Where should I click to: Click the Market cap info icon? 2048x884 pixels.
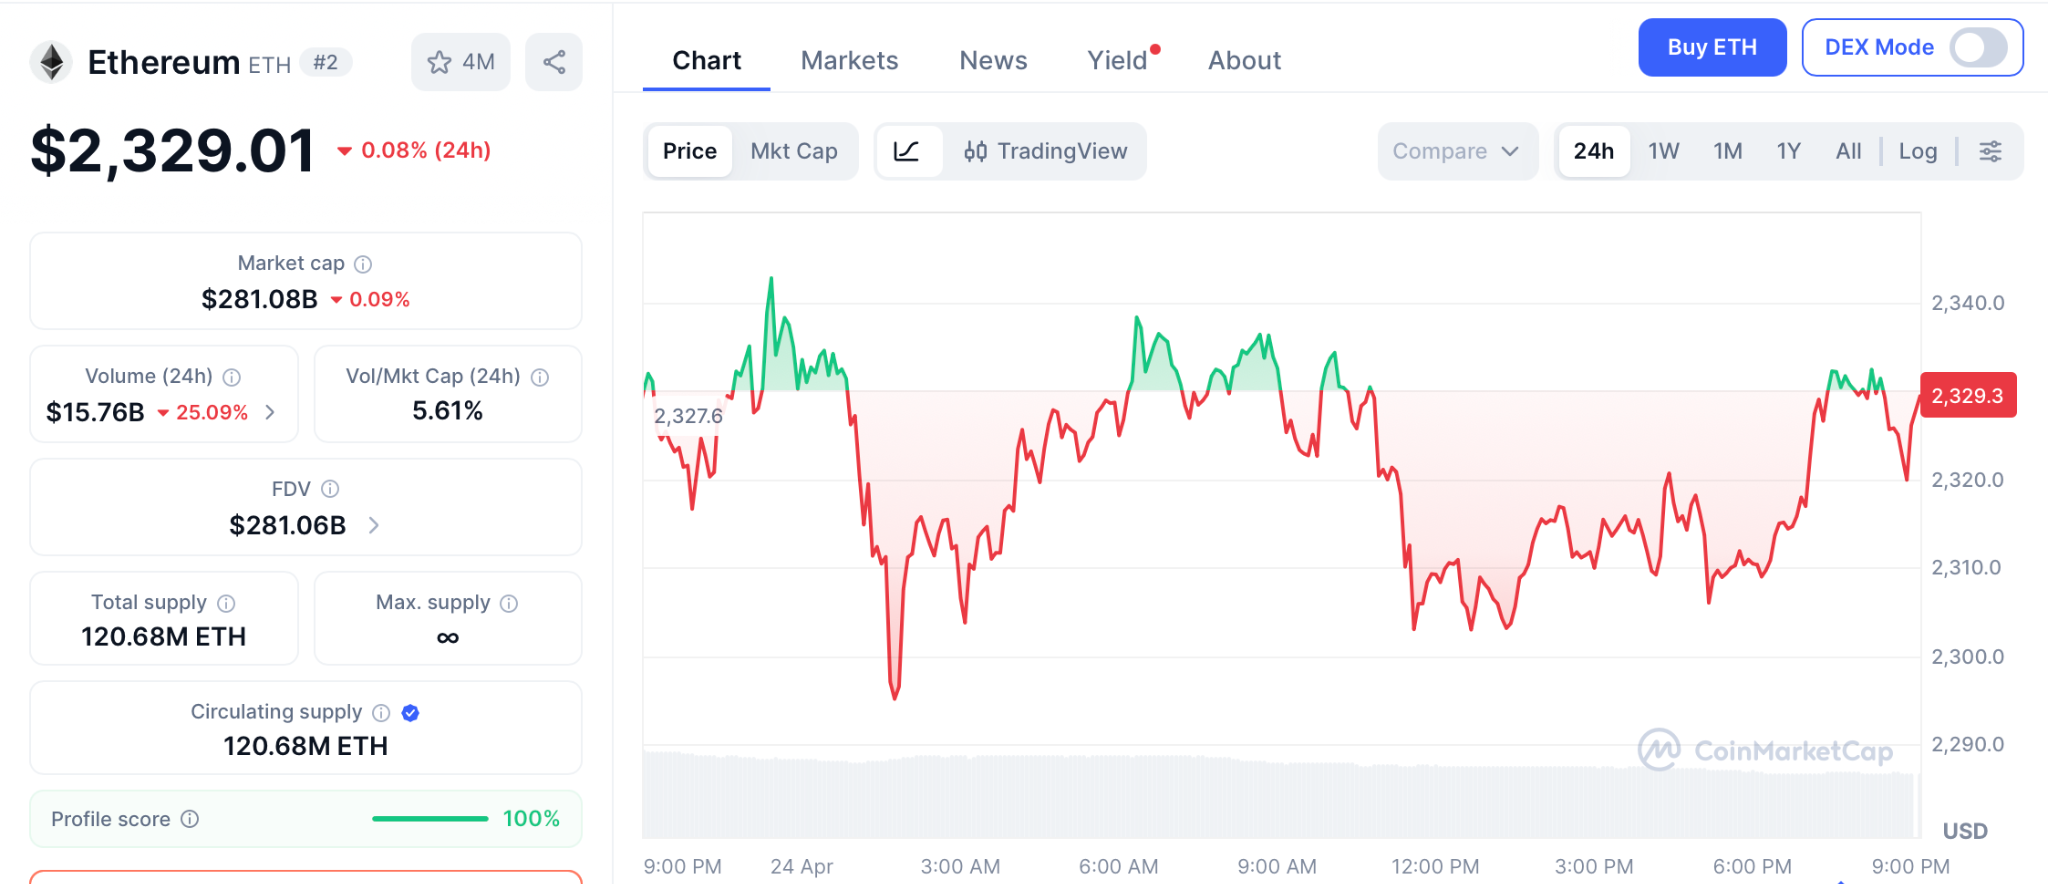point(363,264)
